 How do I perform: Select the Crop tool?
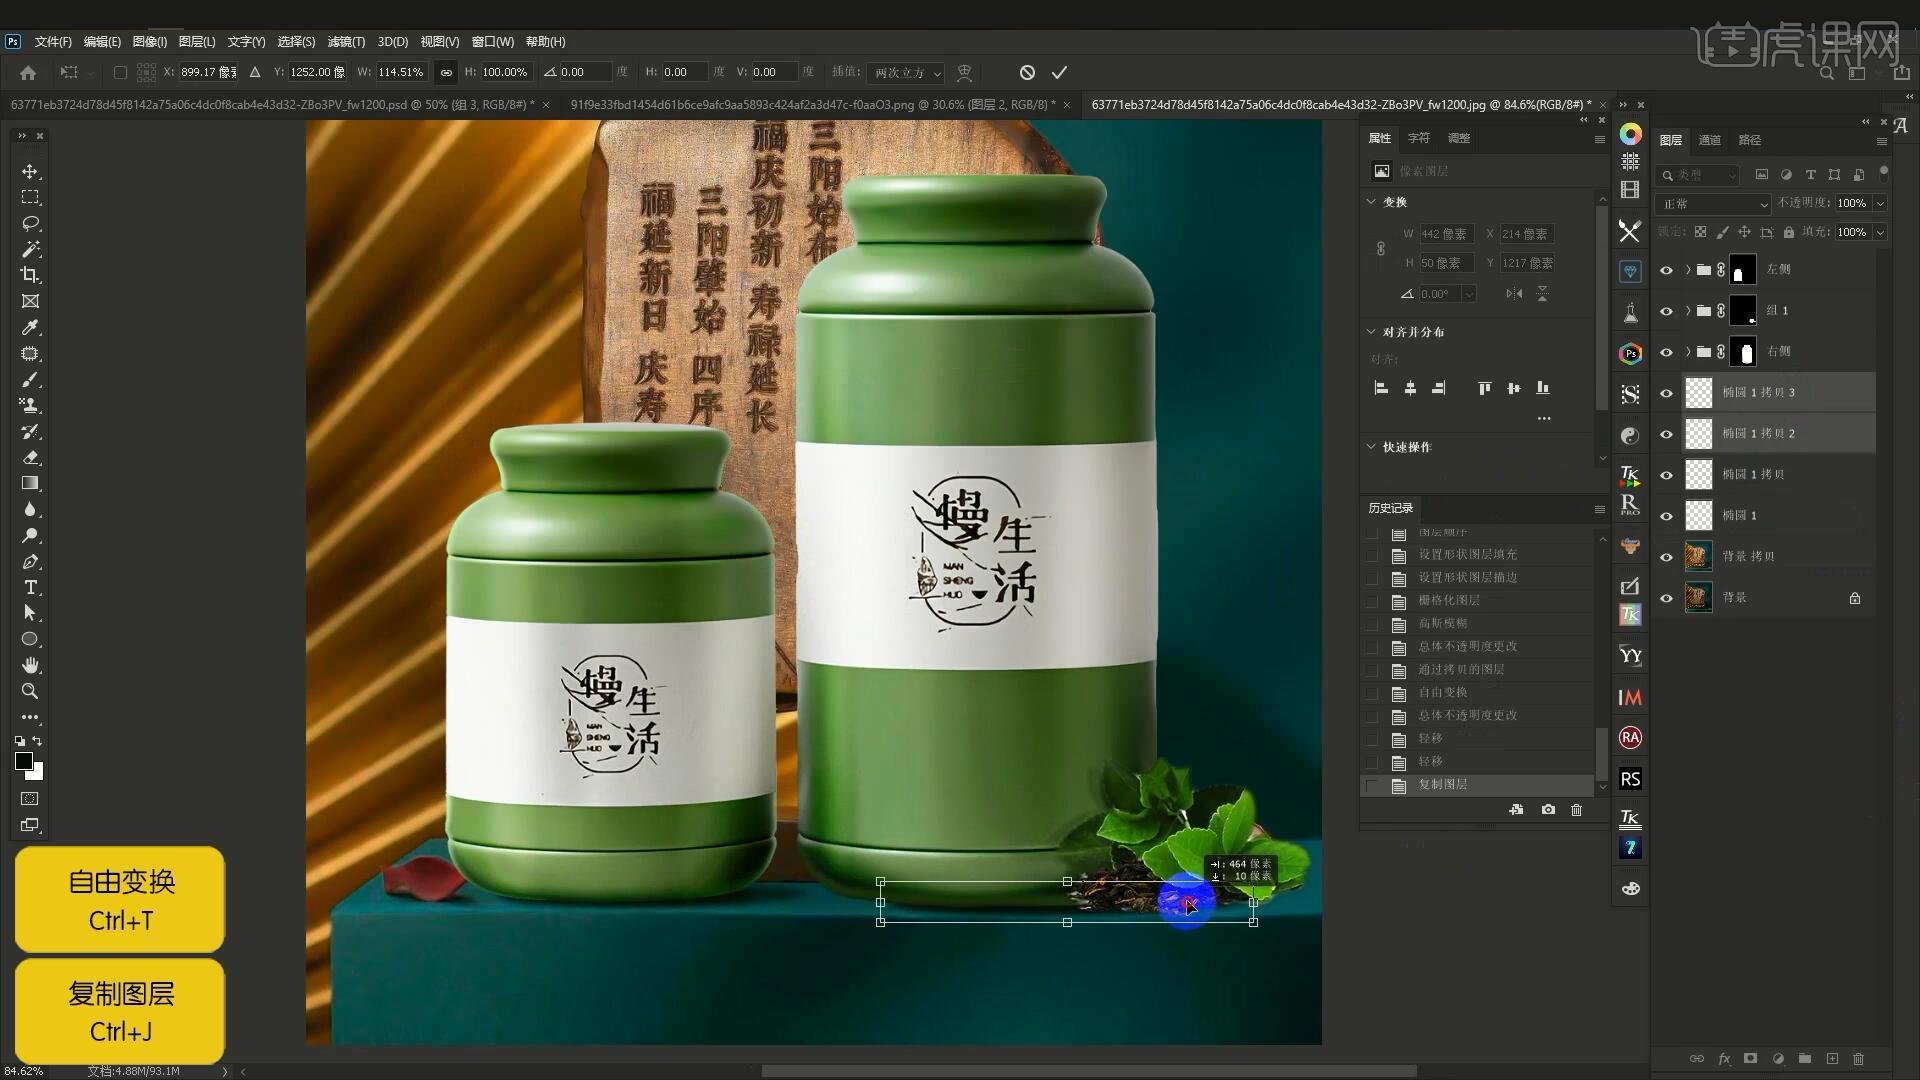tap(30, 275)
